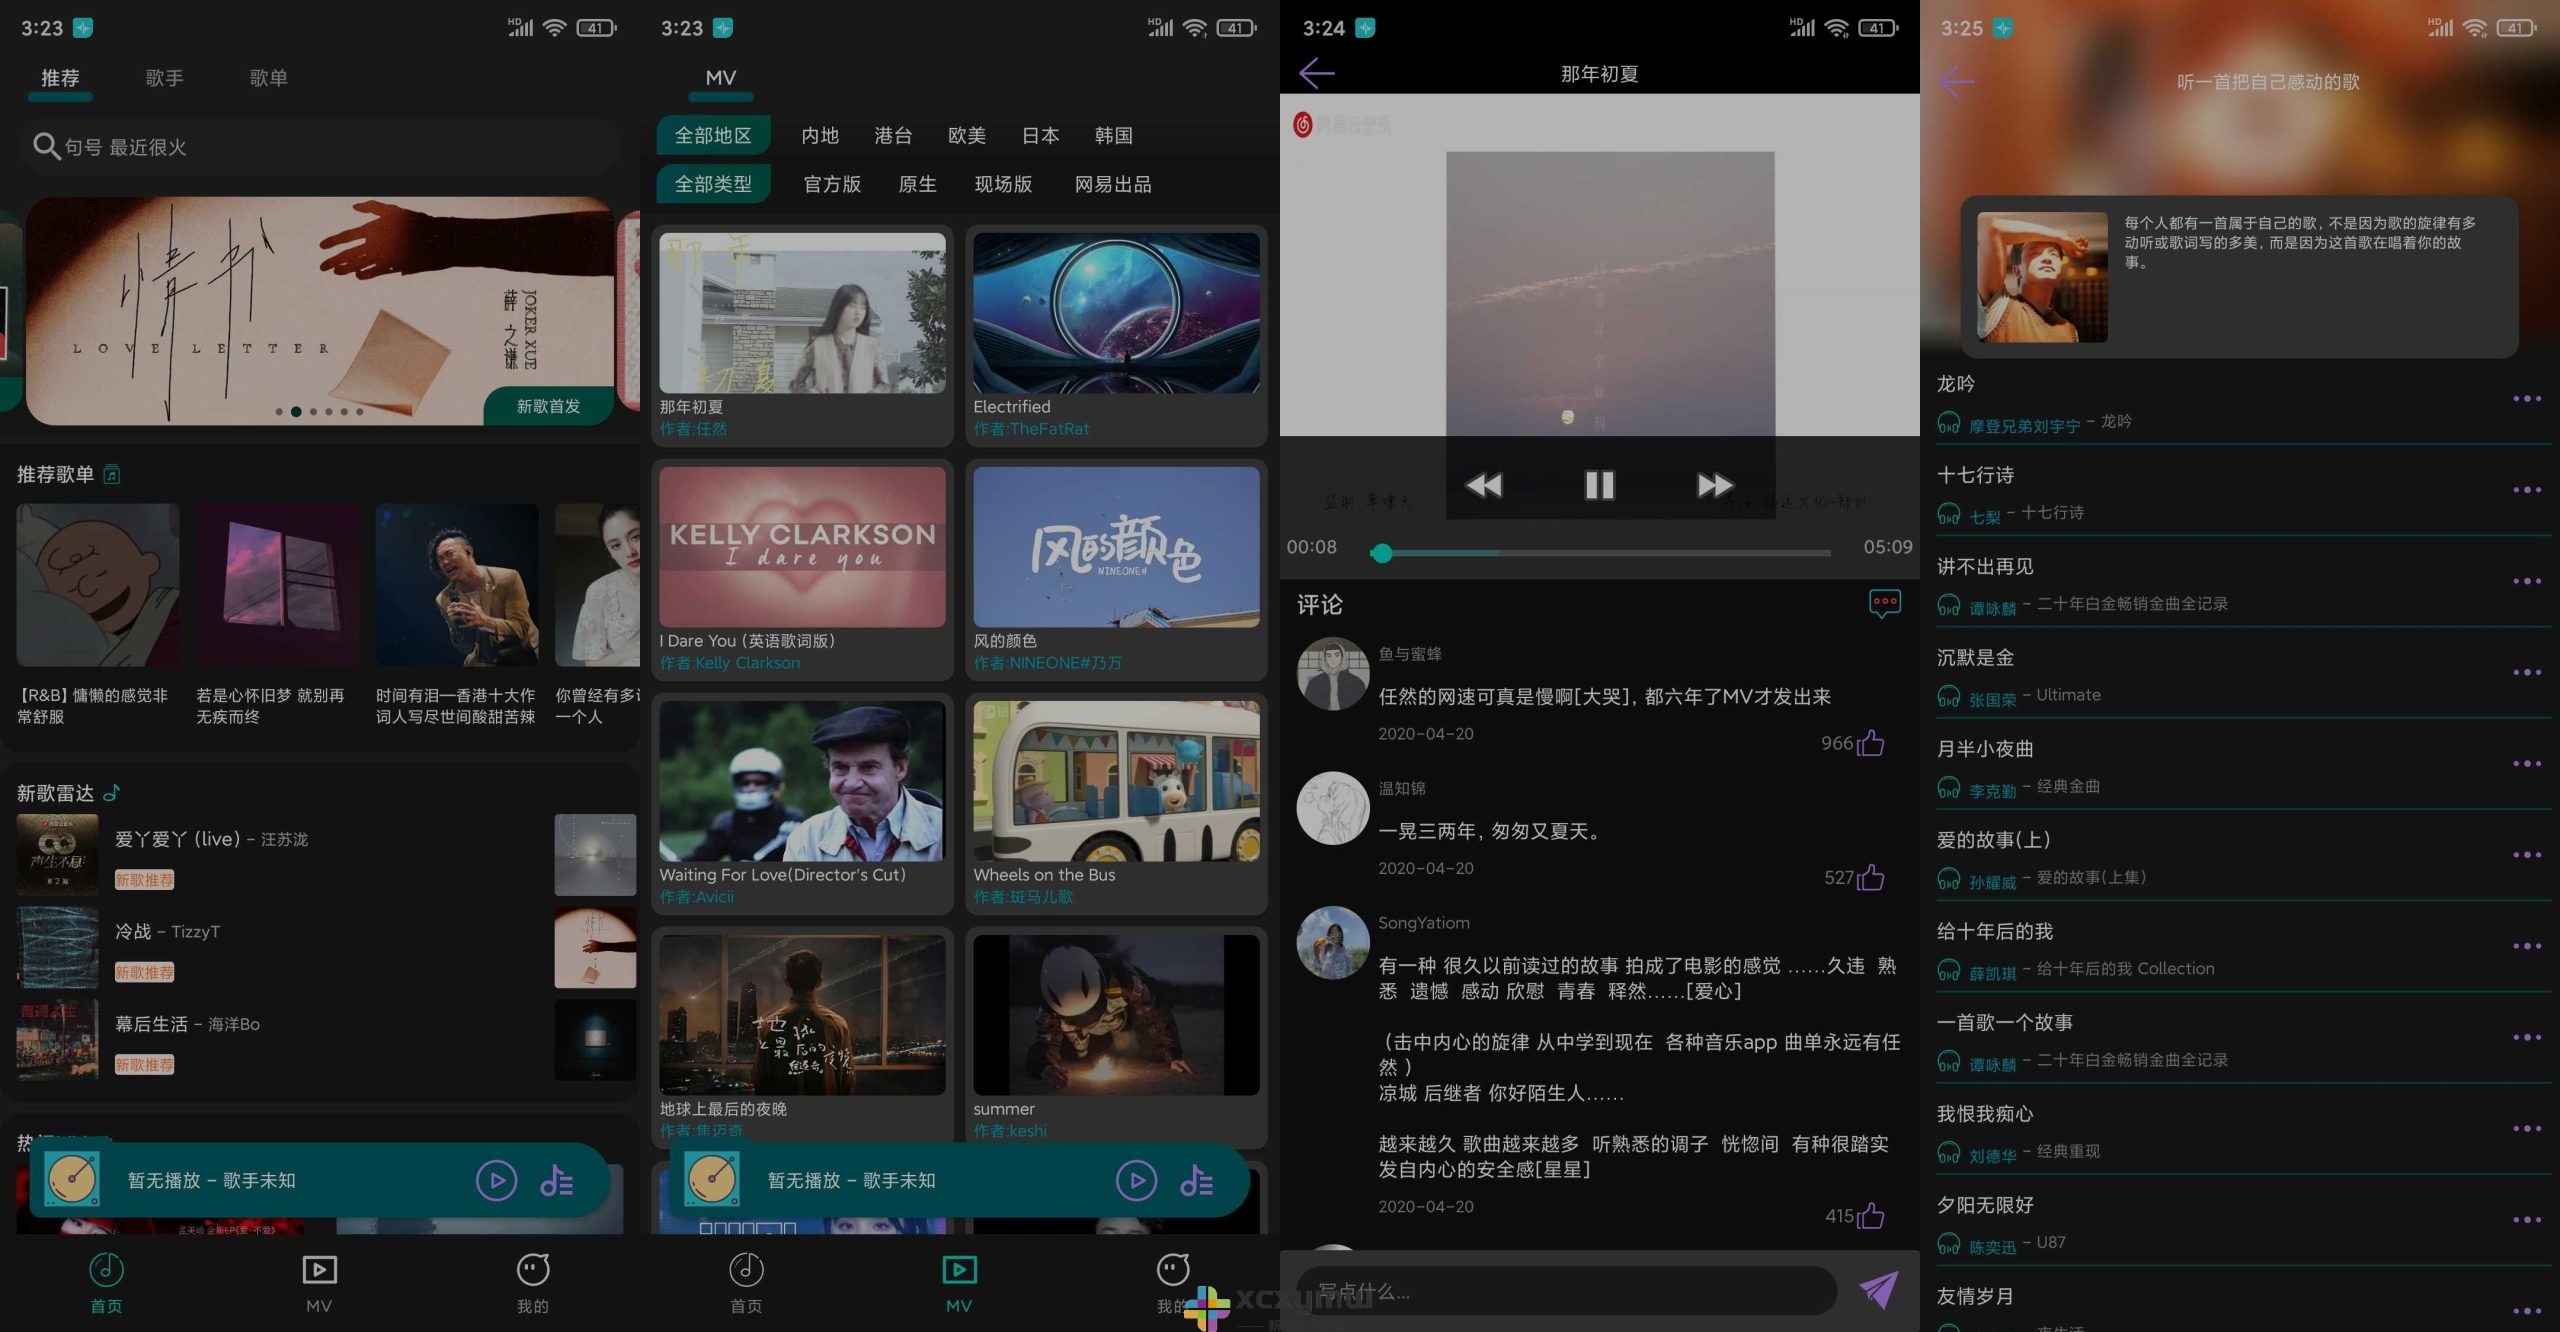Screen dimensions: 2560x1332
Task: Send the comment with the paper plane icon
Action: coord(1878,1290)
